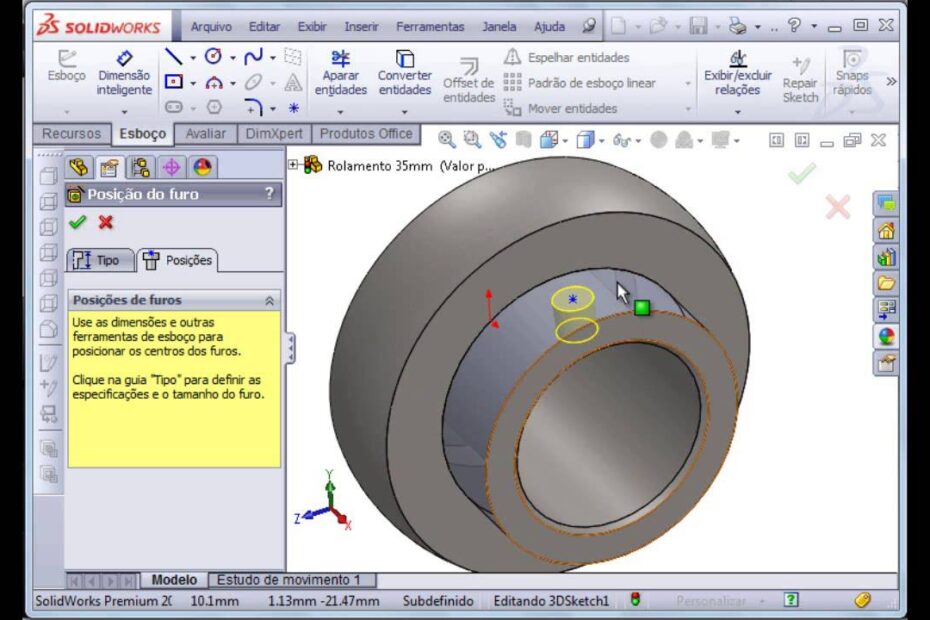
Task: Open the Appearances tab in task pane
Action: [x=886, y=336]
